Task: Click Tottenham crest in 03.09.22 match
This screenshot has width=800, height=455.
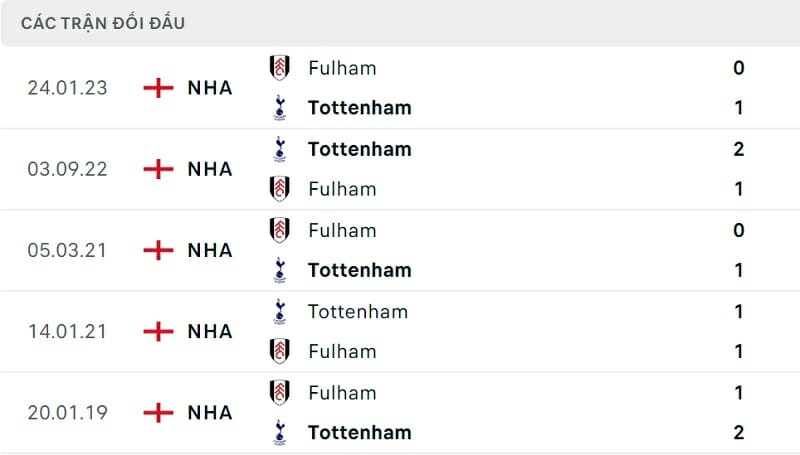Action: tap(280, 149)
